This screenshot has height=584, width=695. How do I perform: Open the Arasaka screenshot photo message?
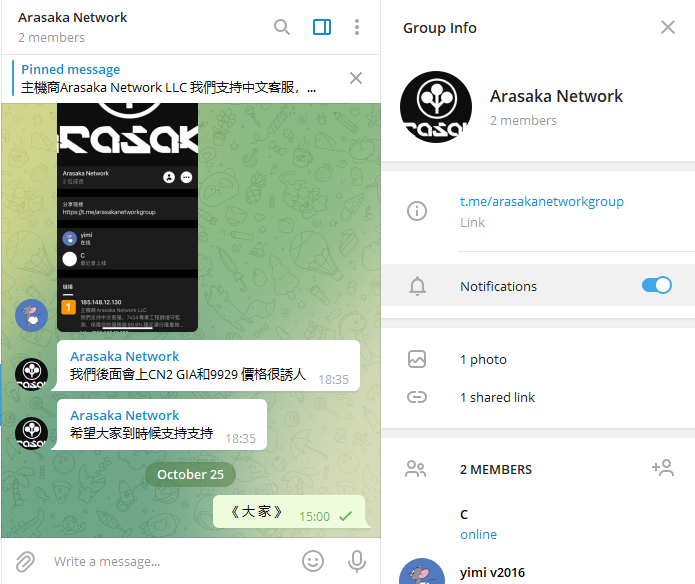[128, 217]
